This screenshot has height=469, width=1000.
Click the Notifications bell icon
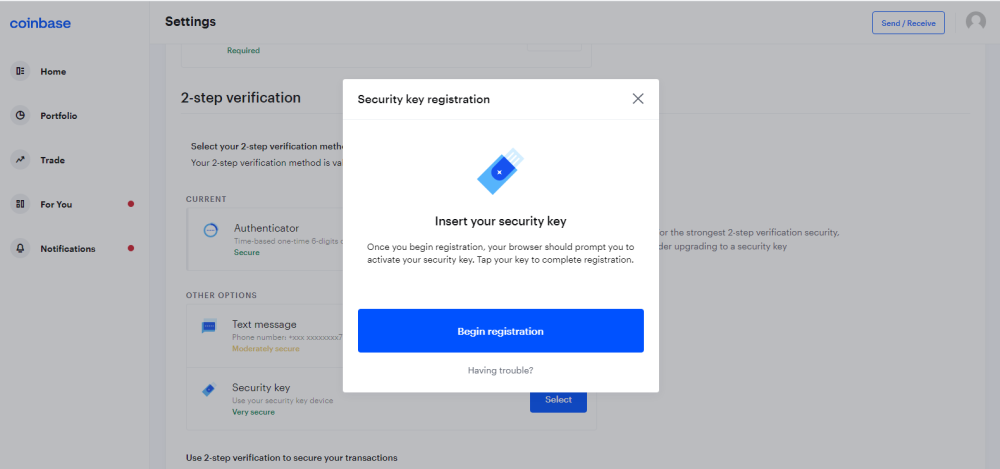pyautogui.click(x=20, y=248)
